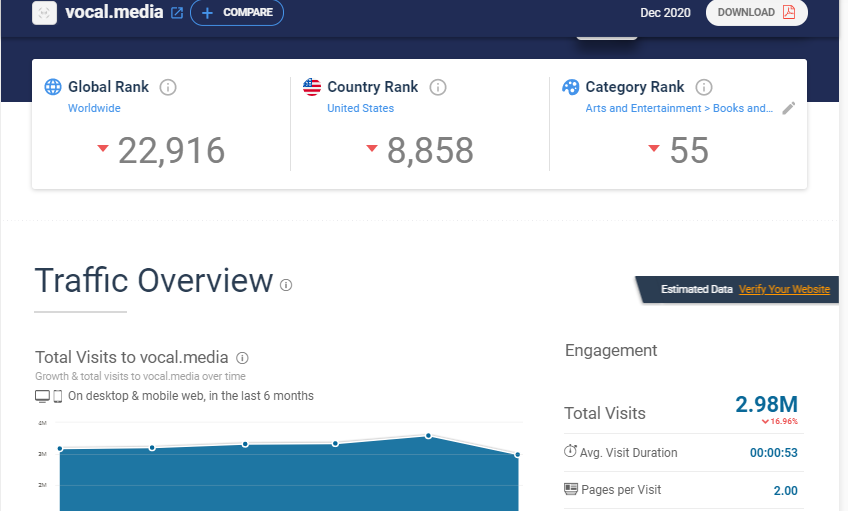Screen dimensions: 848x511
Task: Select the last data point on chart
Action: 517,455
